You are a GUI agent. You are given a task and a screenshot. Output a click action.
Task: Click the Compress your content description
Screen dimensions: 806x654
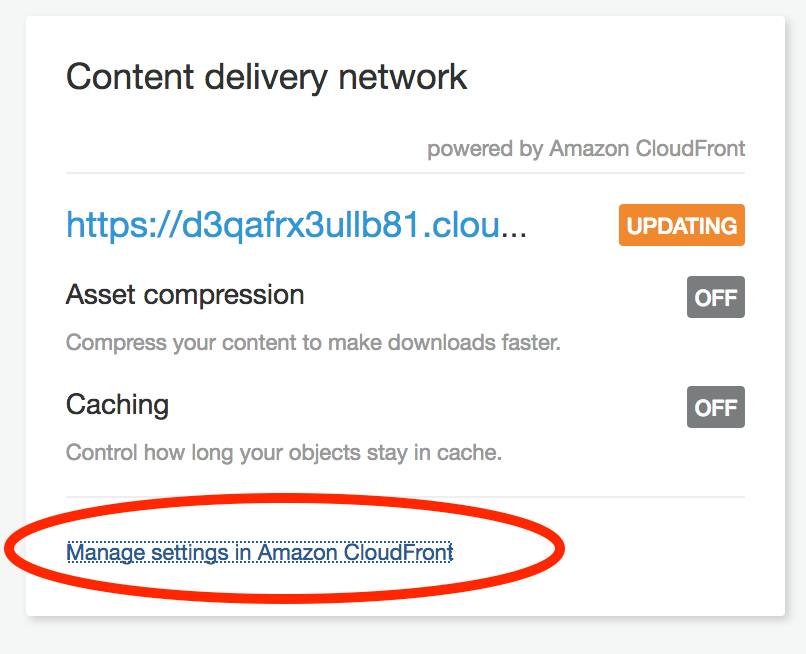(313, 343)
